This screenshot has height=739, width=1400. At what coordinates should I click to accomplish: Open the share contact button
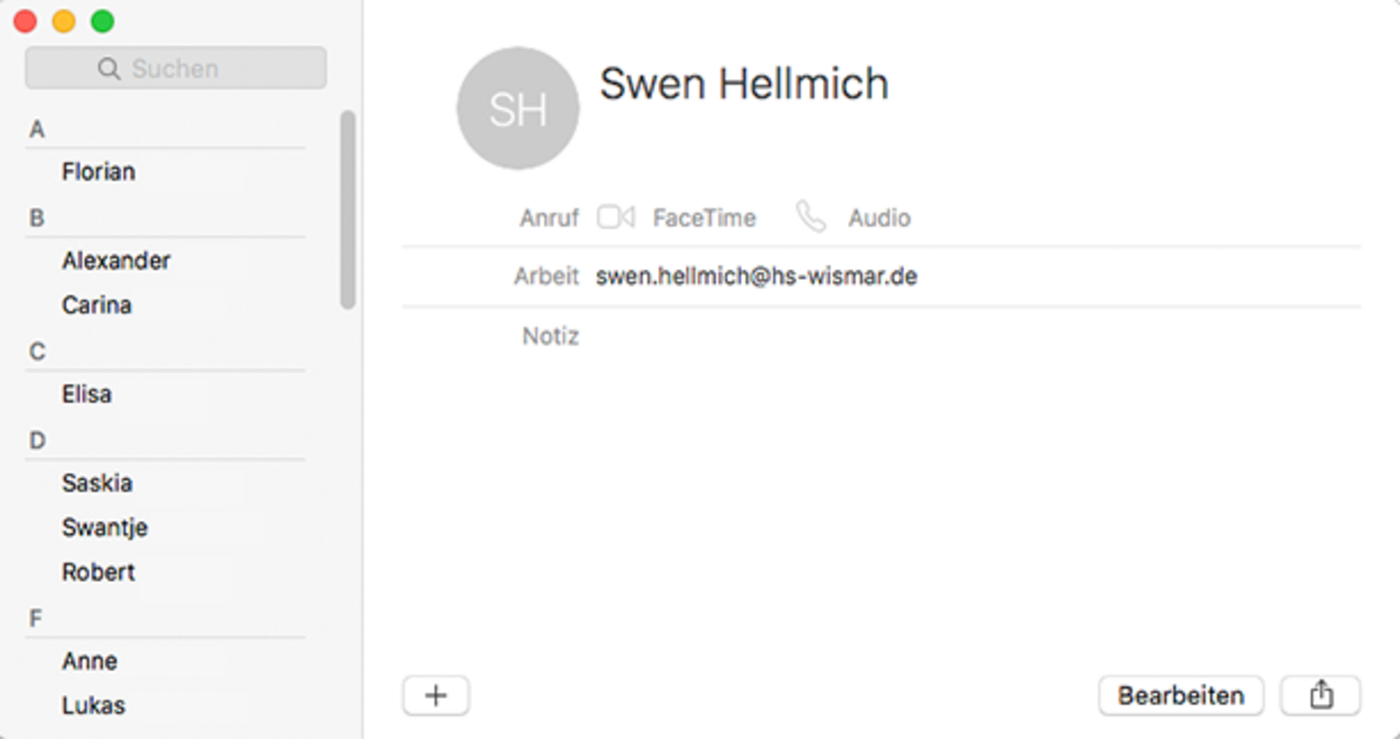pos(1321,695)
